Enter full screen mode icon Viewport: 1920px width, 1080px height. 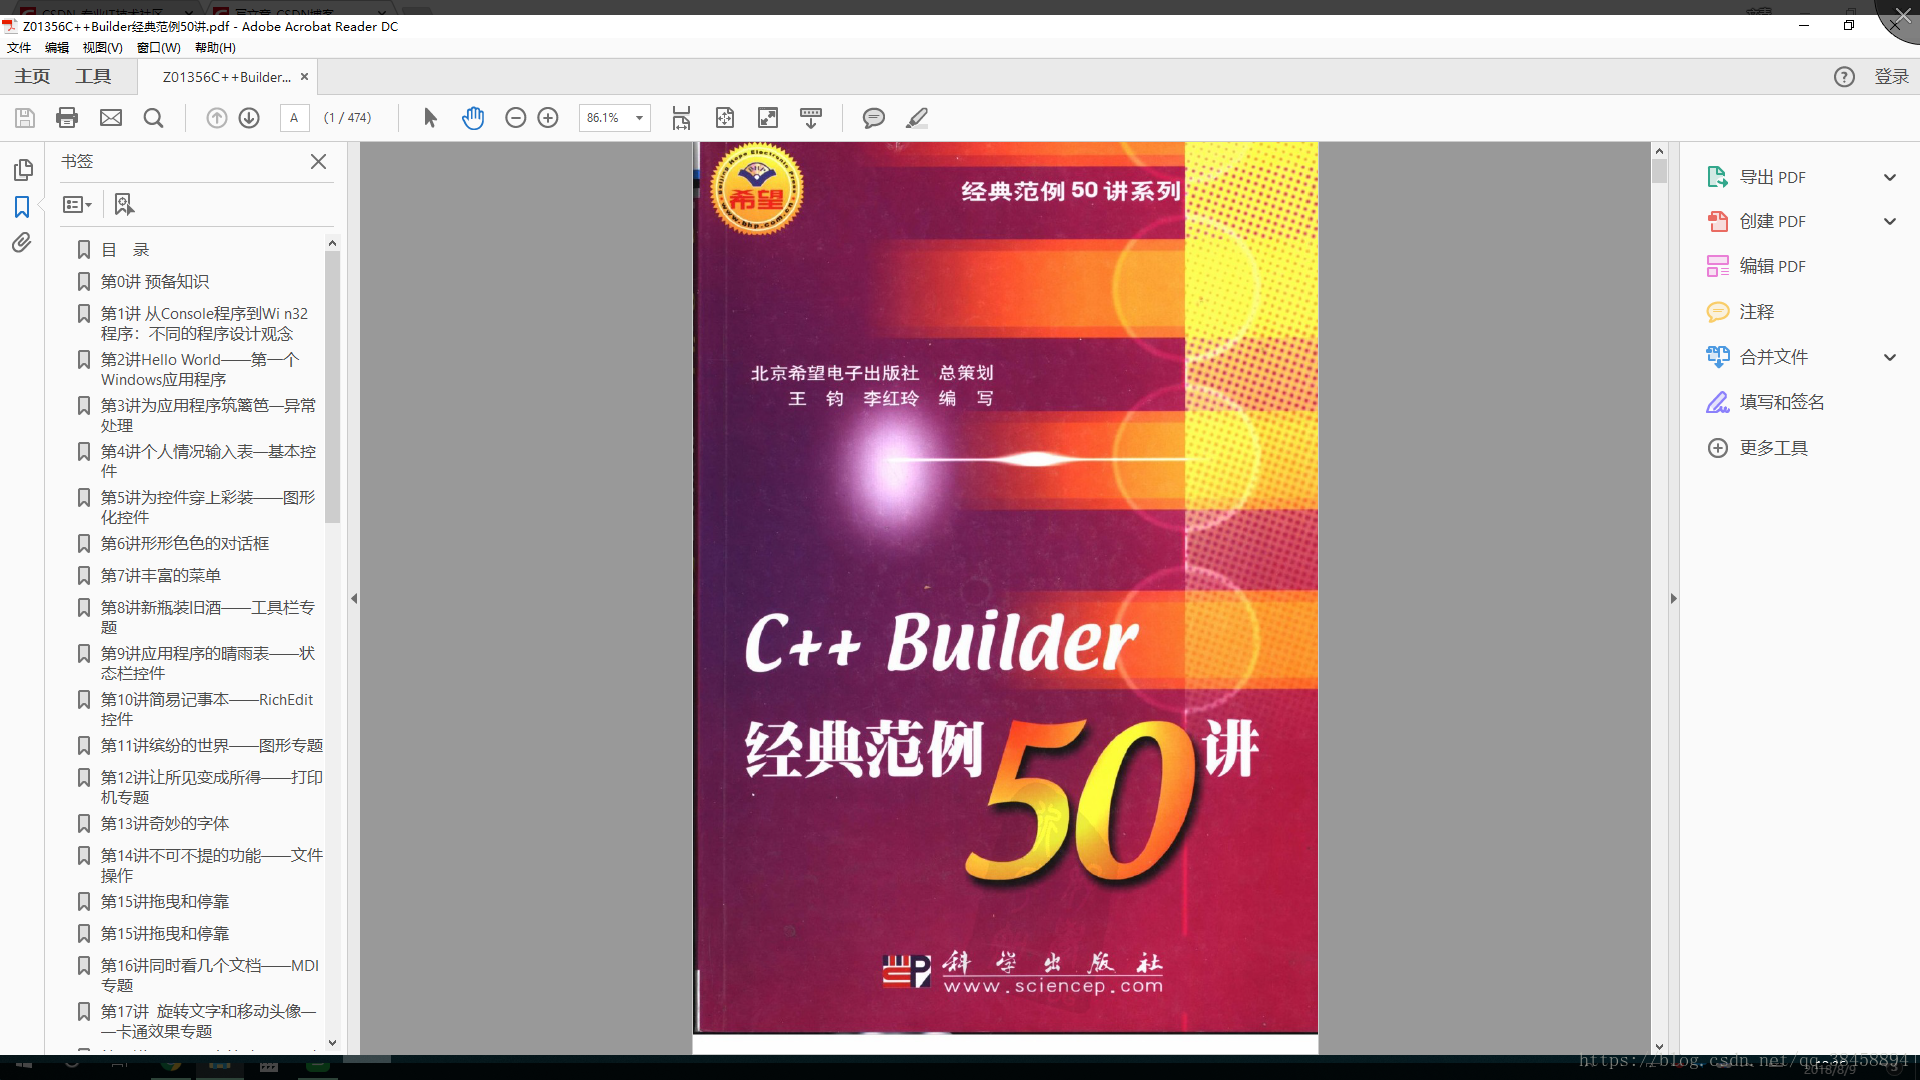pos(768,118)
